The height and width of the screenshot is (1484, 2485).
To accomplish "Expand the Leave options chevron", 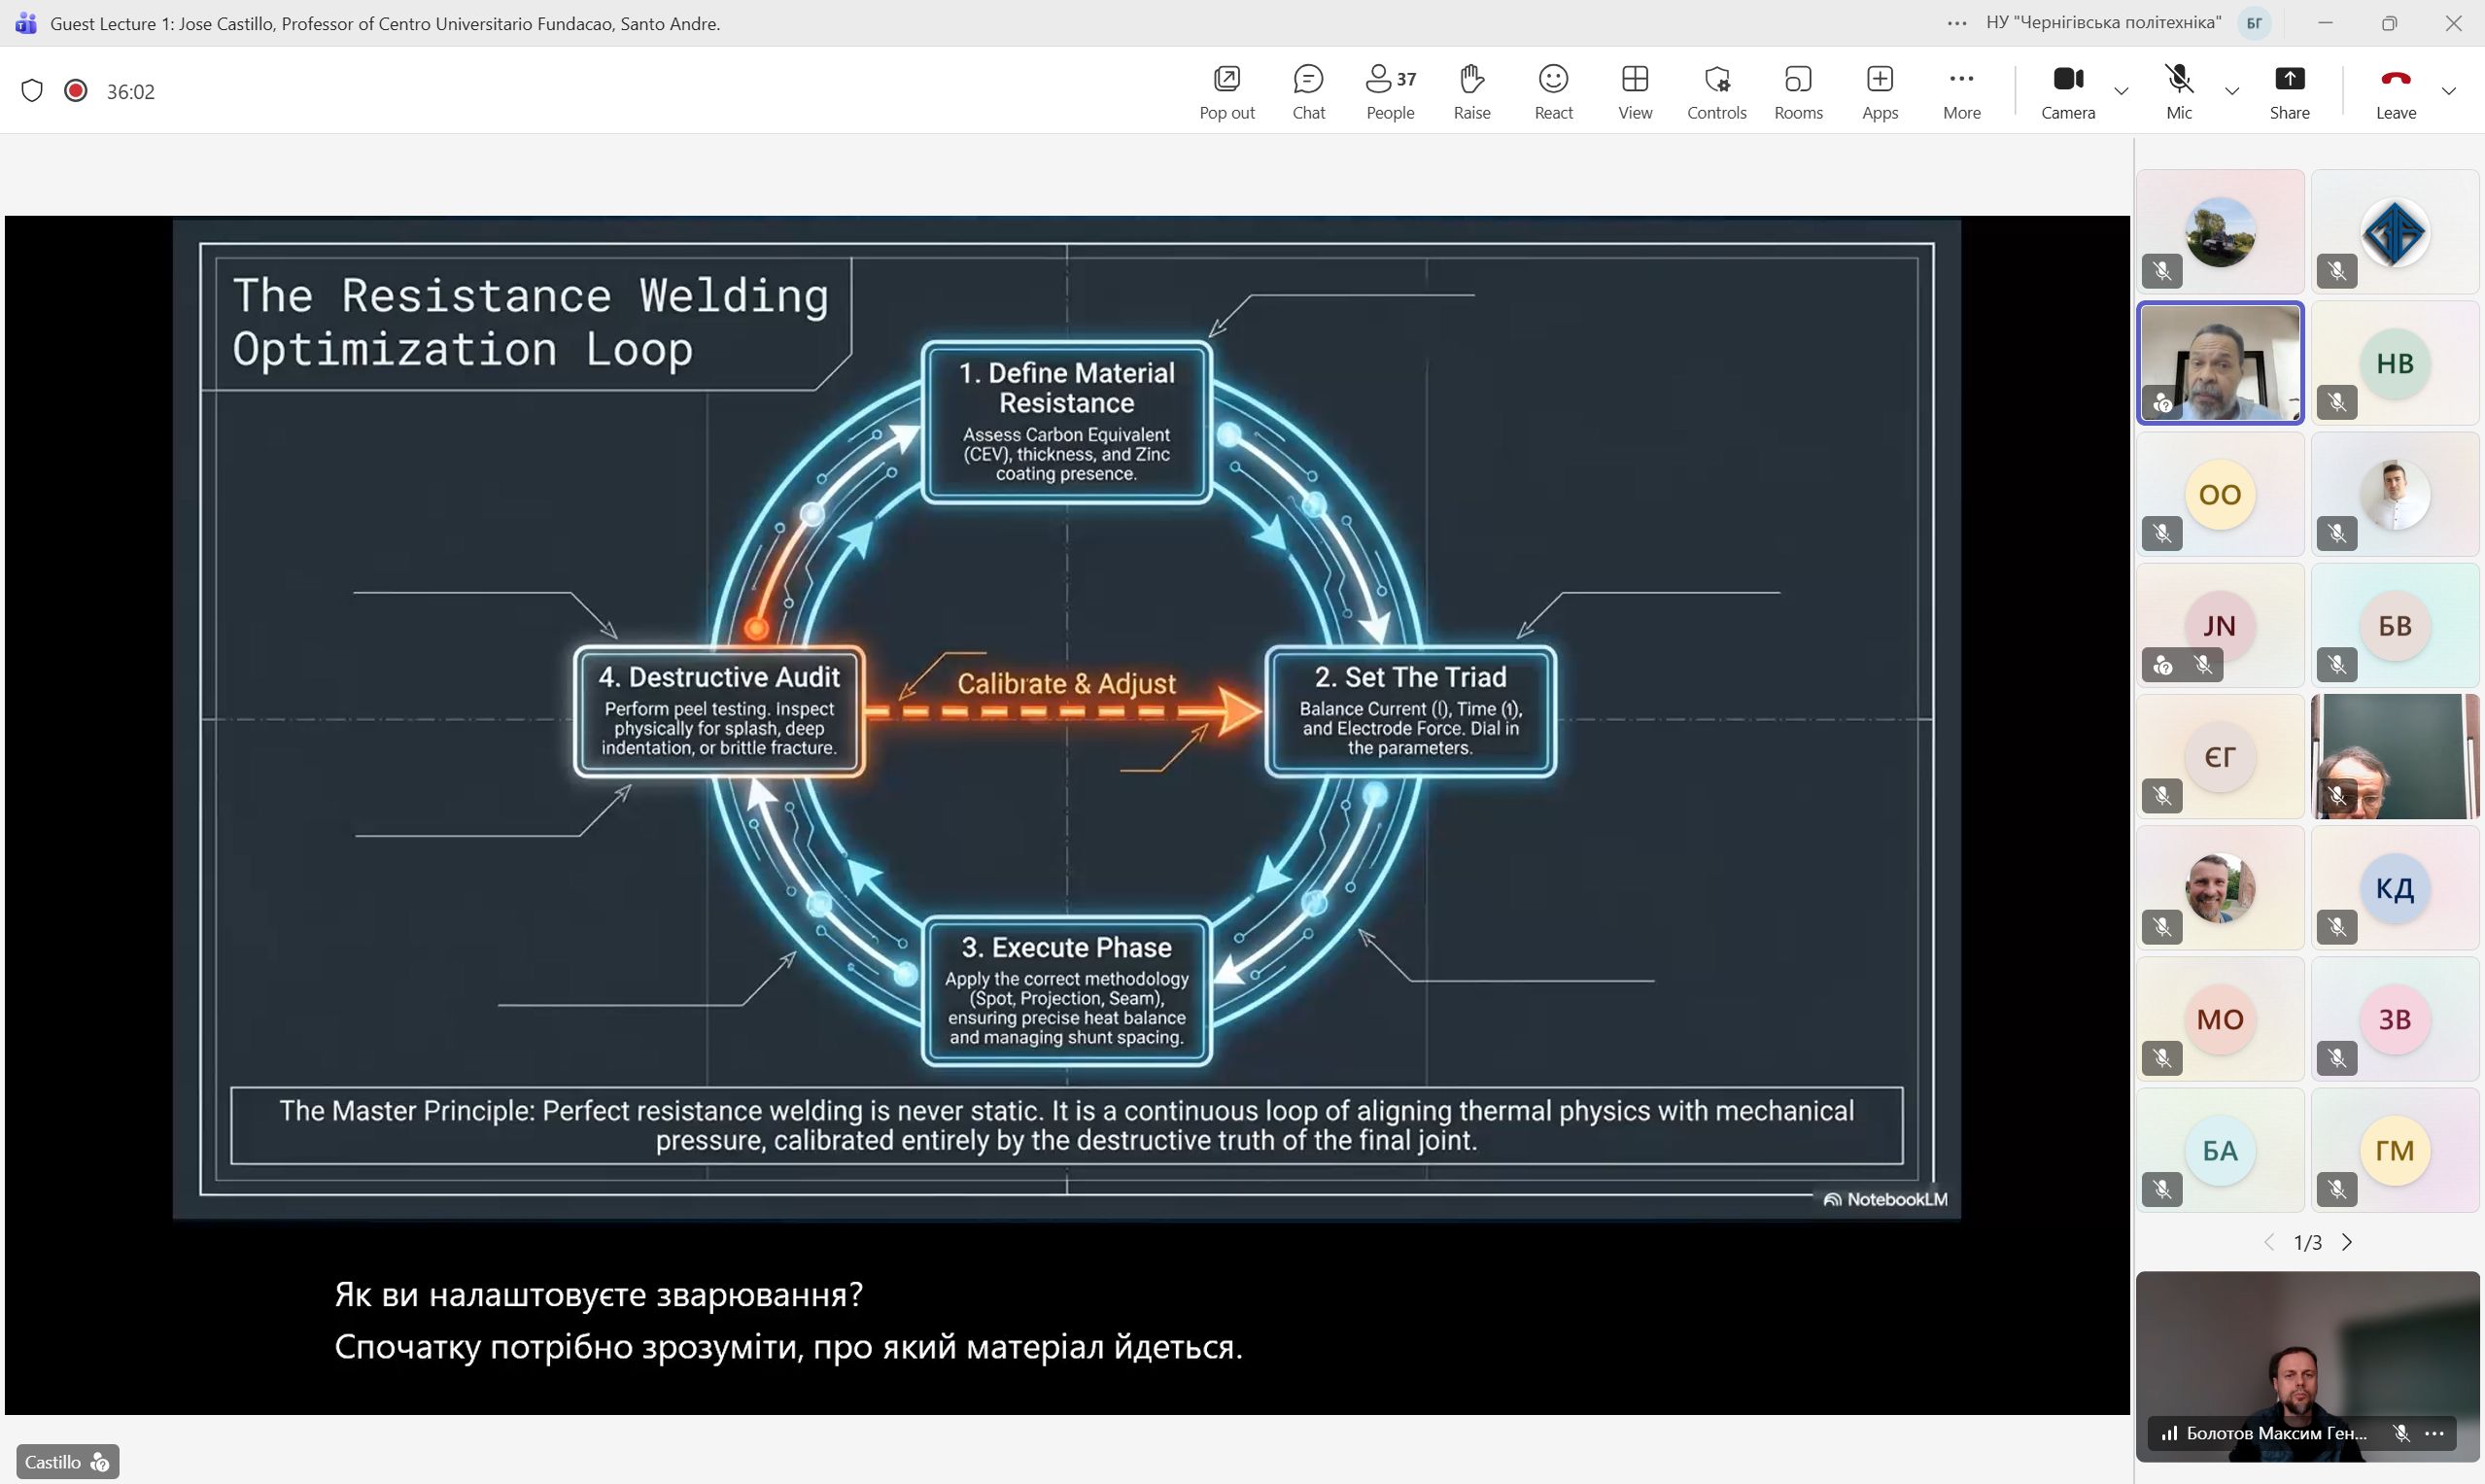I will [x=2448, y=91].
